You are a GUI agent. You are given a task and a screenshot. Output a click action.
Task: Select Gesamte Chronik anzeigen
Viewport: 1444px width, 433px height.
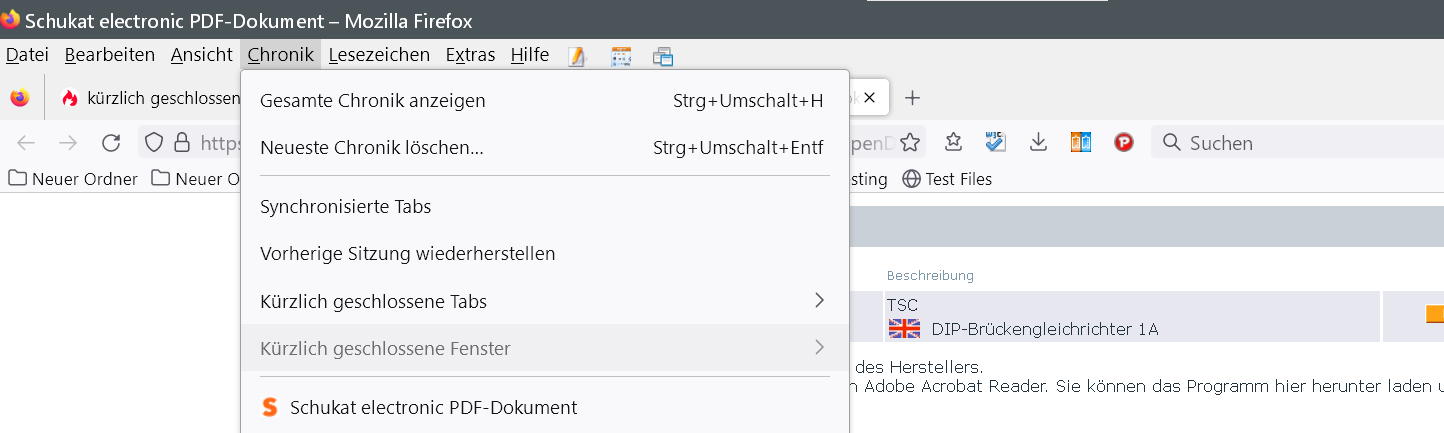pos(373,101)
